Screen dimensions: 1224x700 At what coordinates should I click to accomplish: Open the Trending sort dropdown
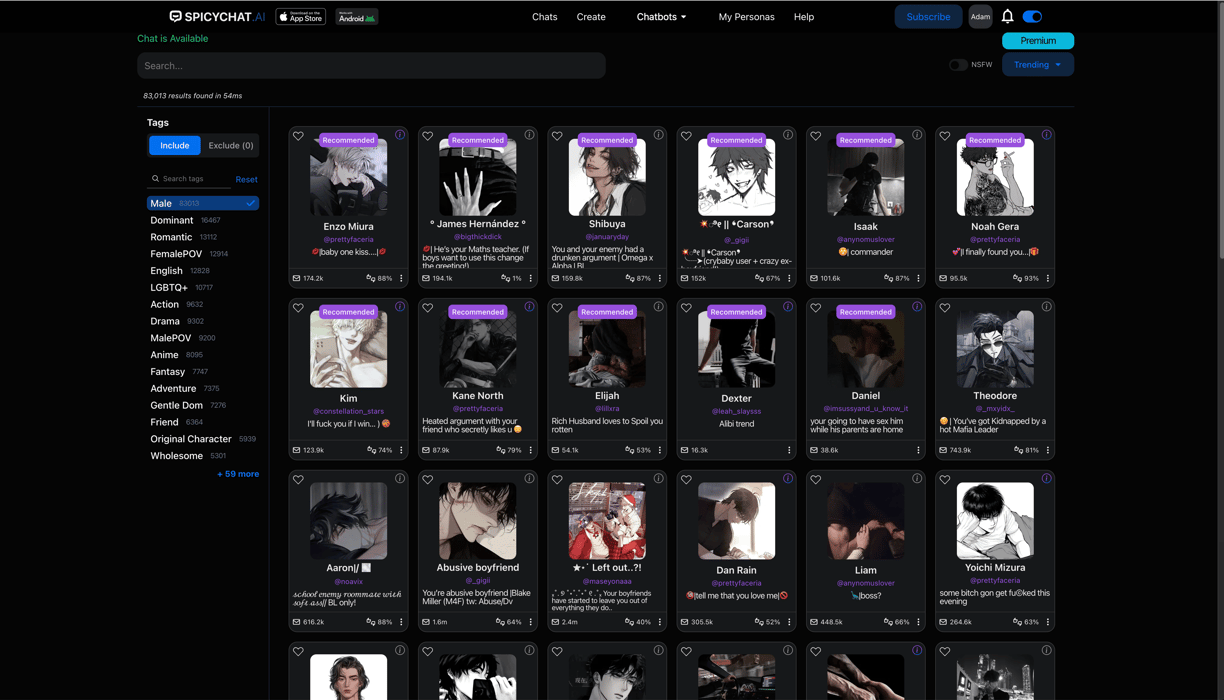1037,65
